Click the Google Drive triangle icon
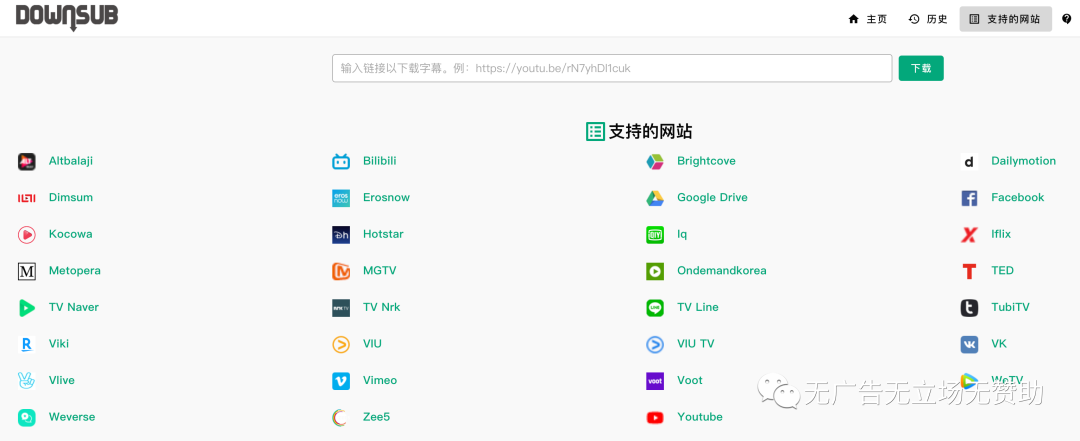Screen dimensions: 1080x441 click(655, 198)
